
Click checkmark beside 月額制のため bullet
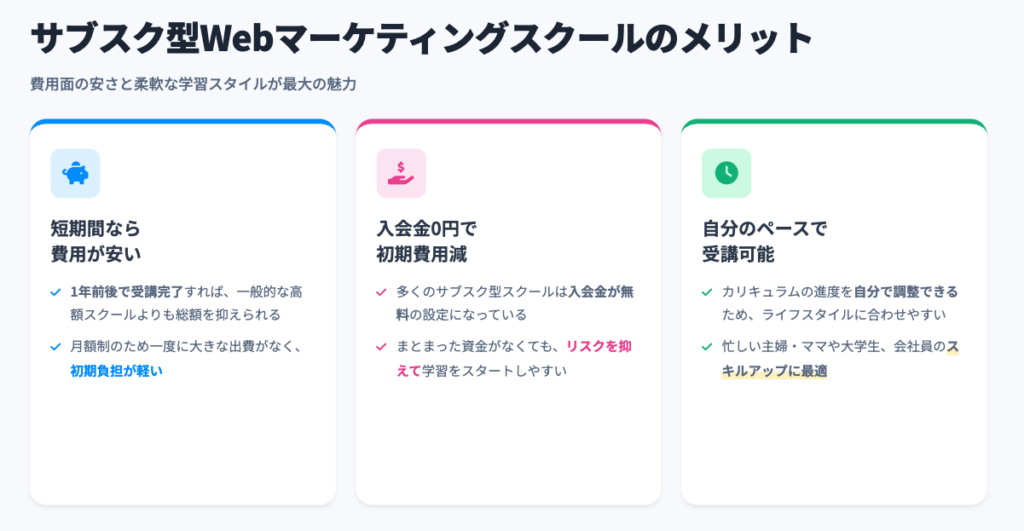[56, 346]
